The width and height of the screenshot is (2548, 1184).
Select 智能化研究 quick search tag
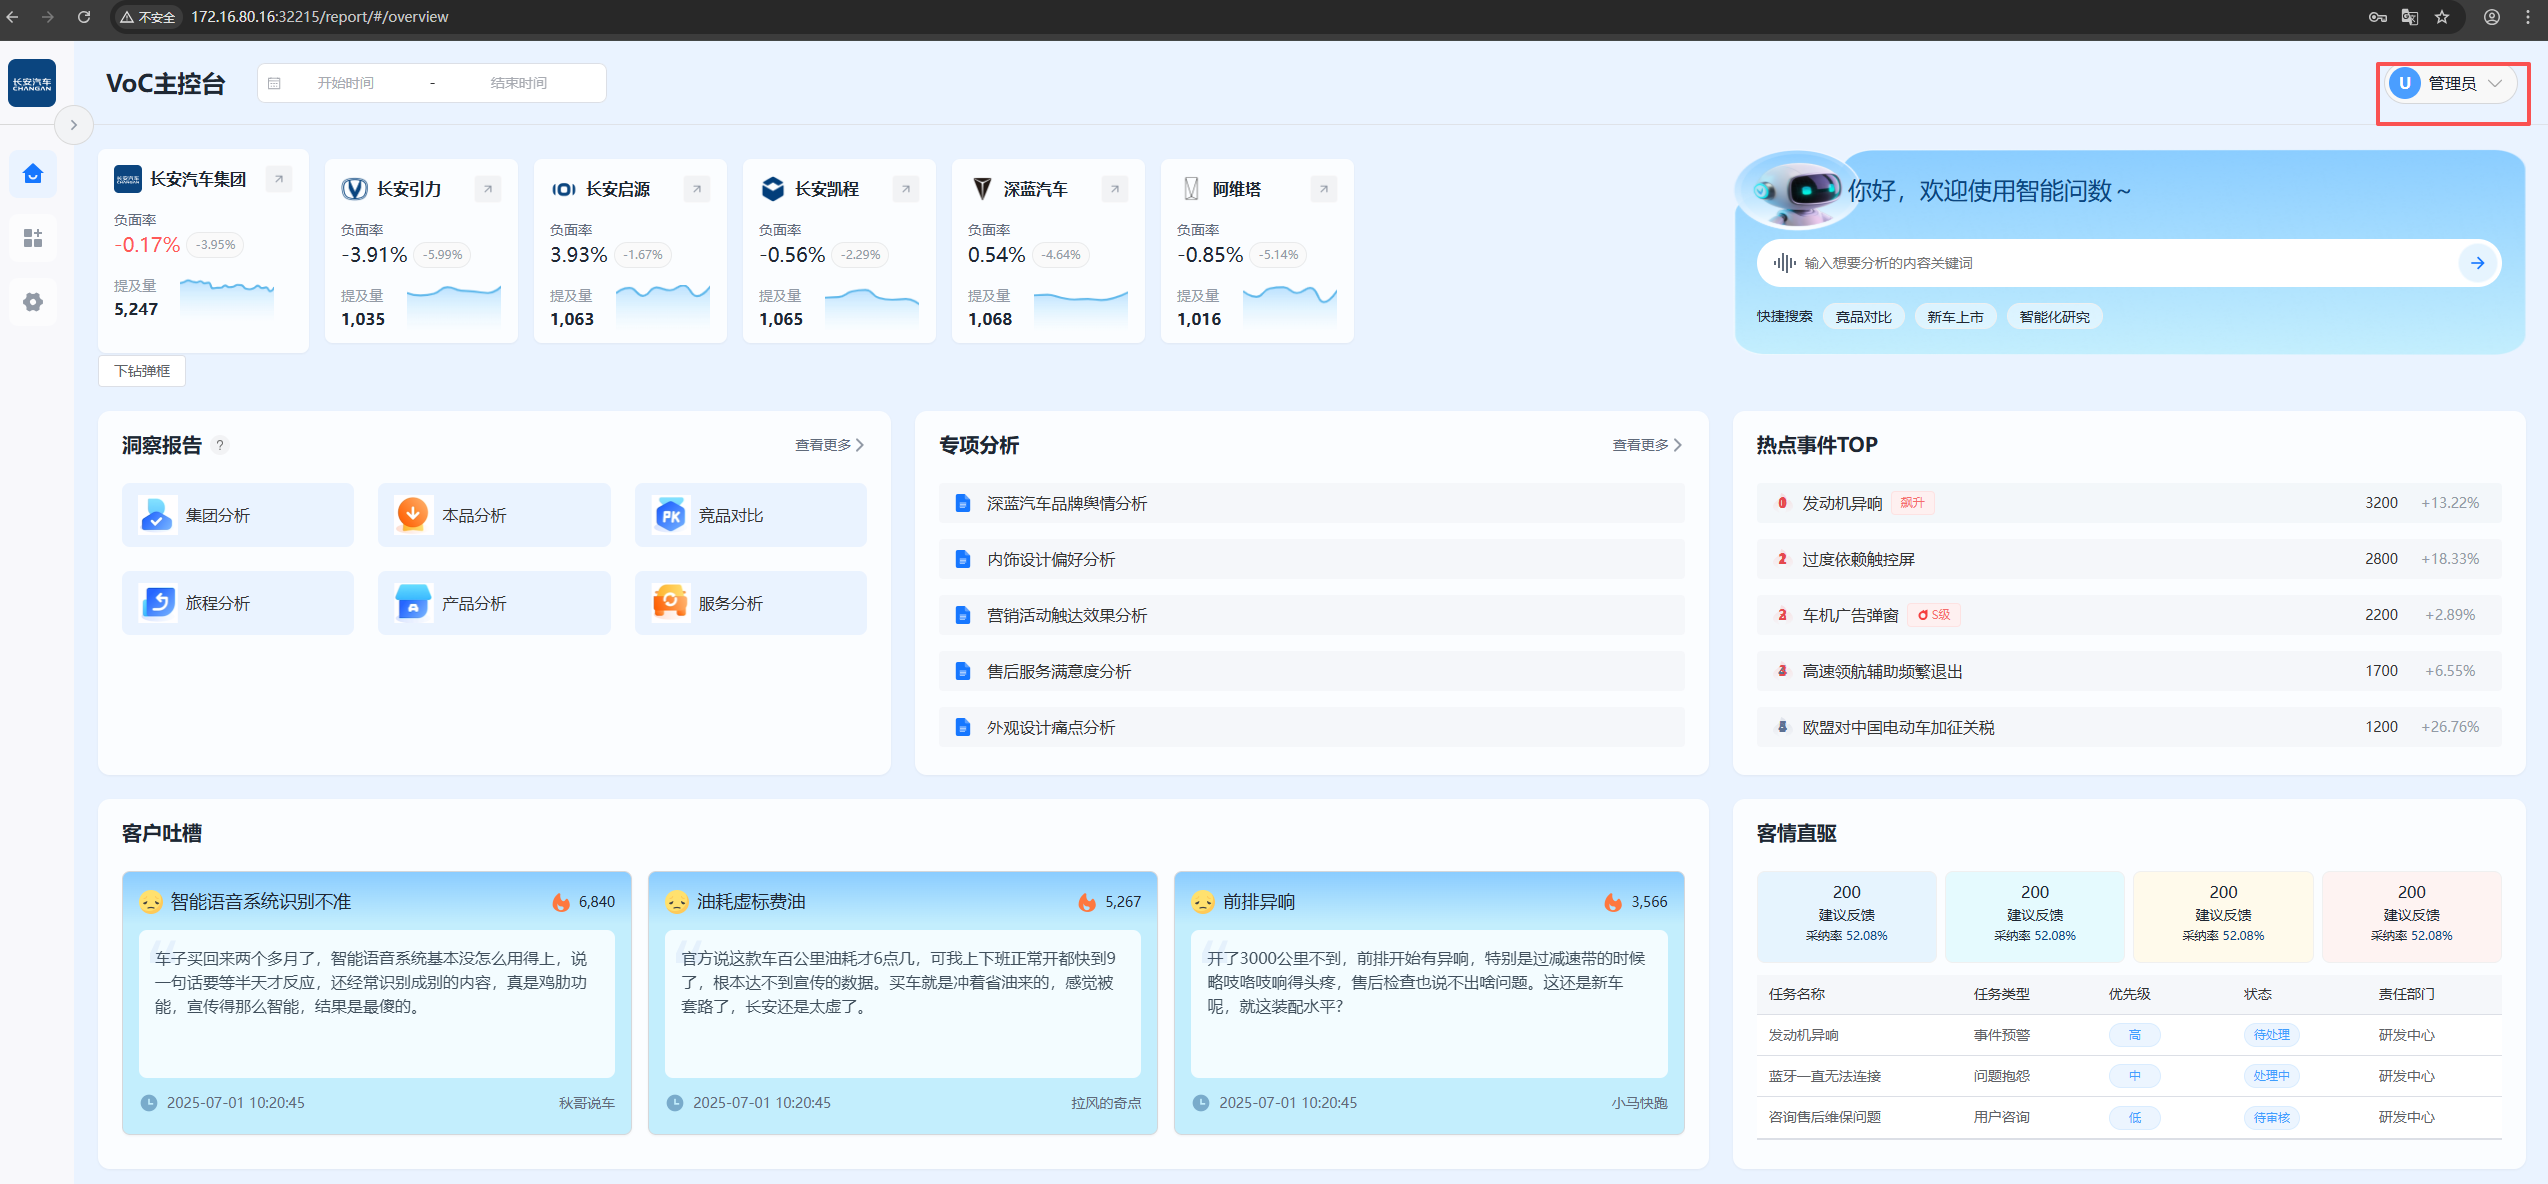click(2054, 317)
